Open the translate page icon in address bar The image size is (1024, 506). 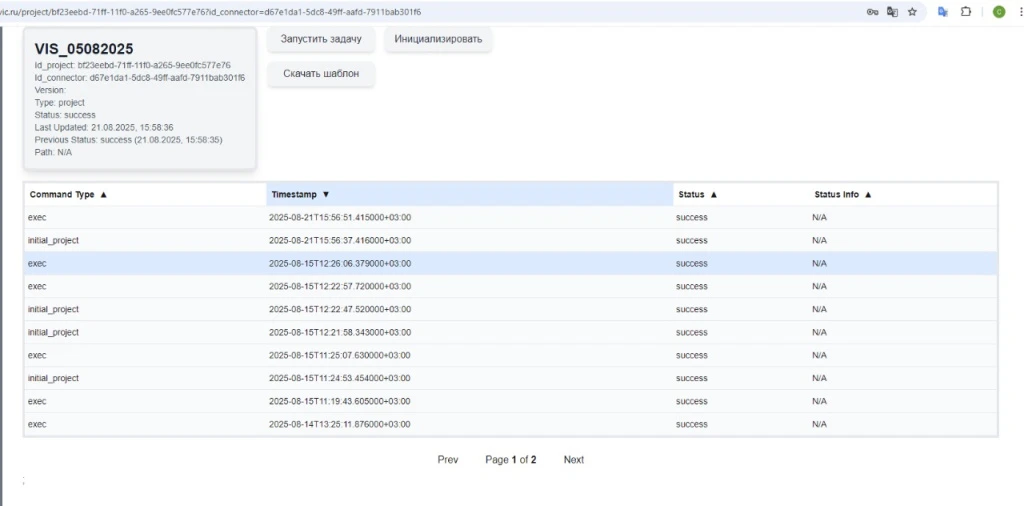pyautogui.click(x=892, y=12)
